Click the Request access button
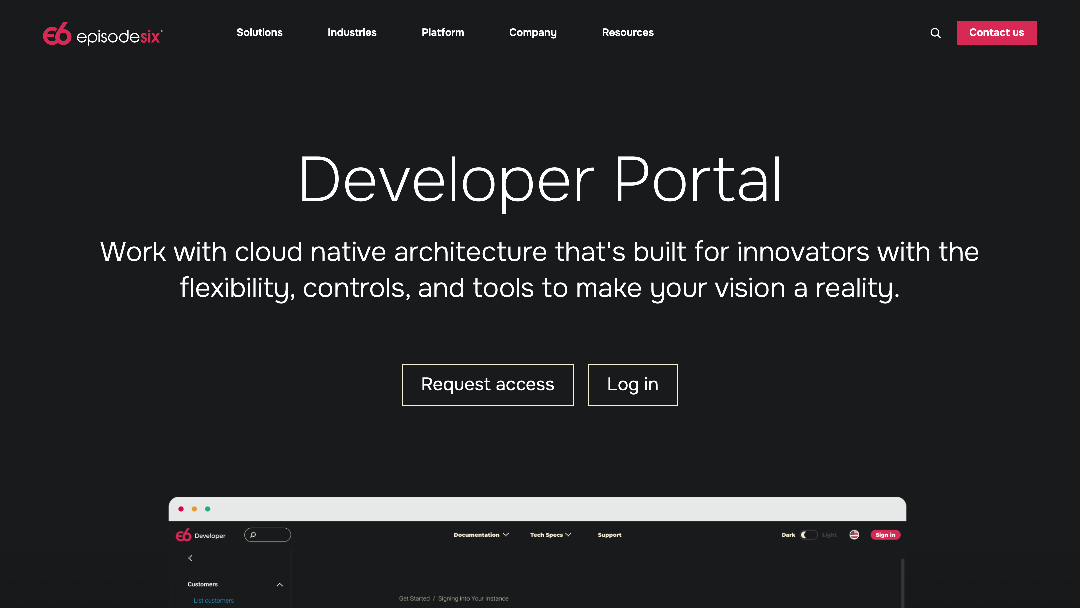Screen dimensions: 1080x608 tap(488, 384)
